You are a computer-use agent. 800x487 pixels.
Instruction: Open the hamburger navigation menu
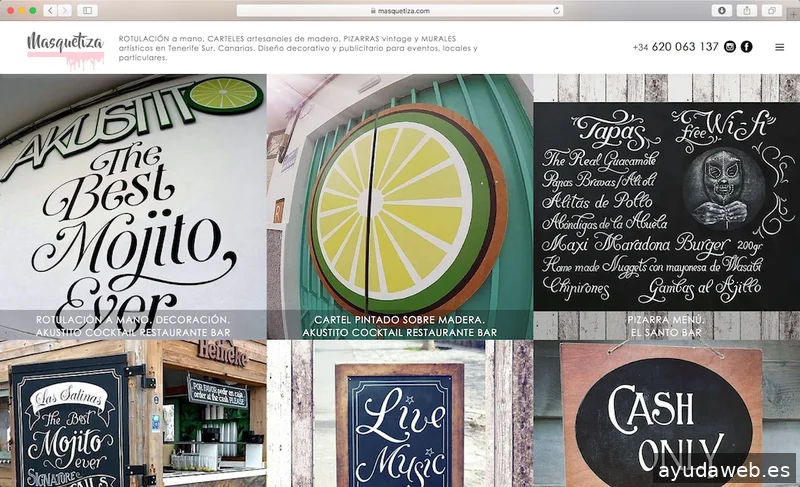[x=780, y=47]
